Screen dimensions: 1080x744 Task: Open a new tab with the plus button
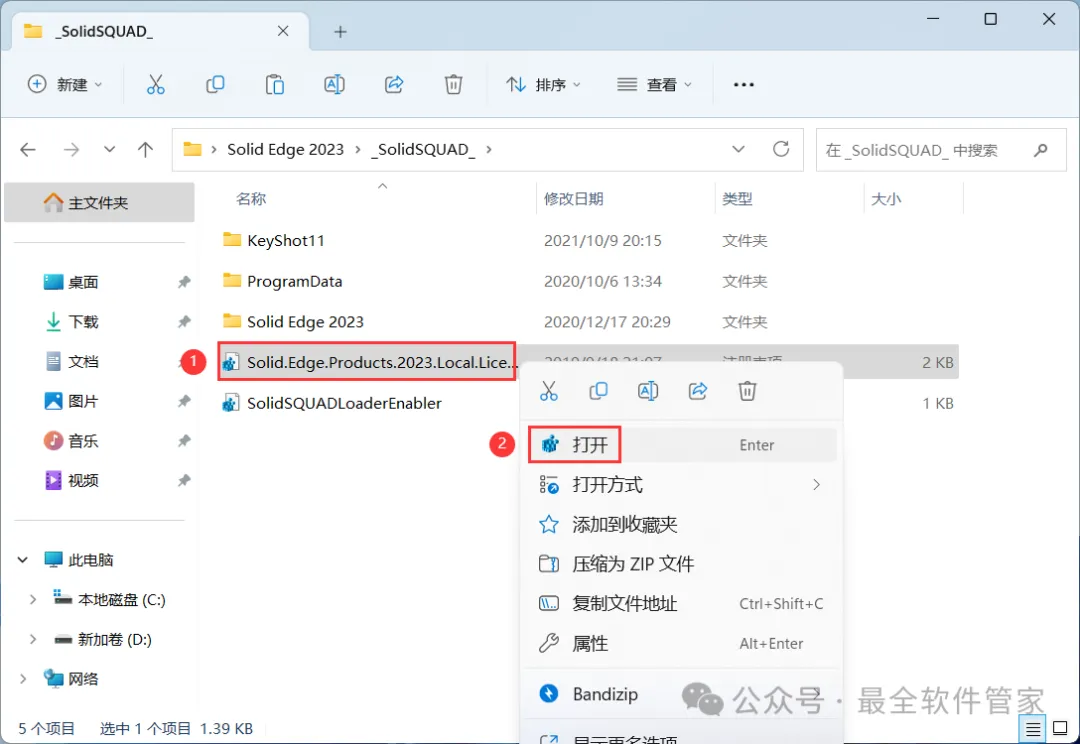340,32
